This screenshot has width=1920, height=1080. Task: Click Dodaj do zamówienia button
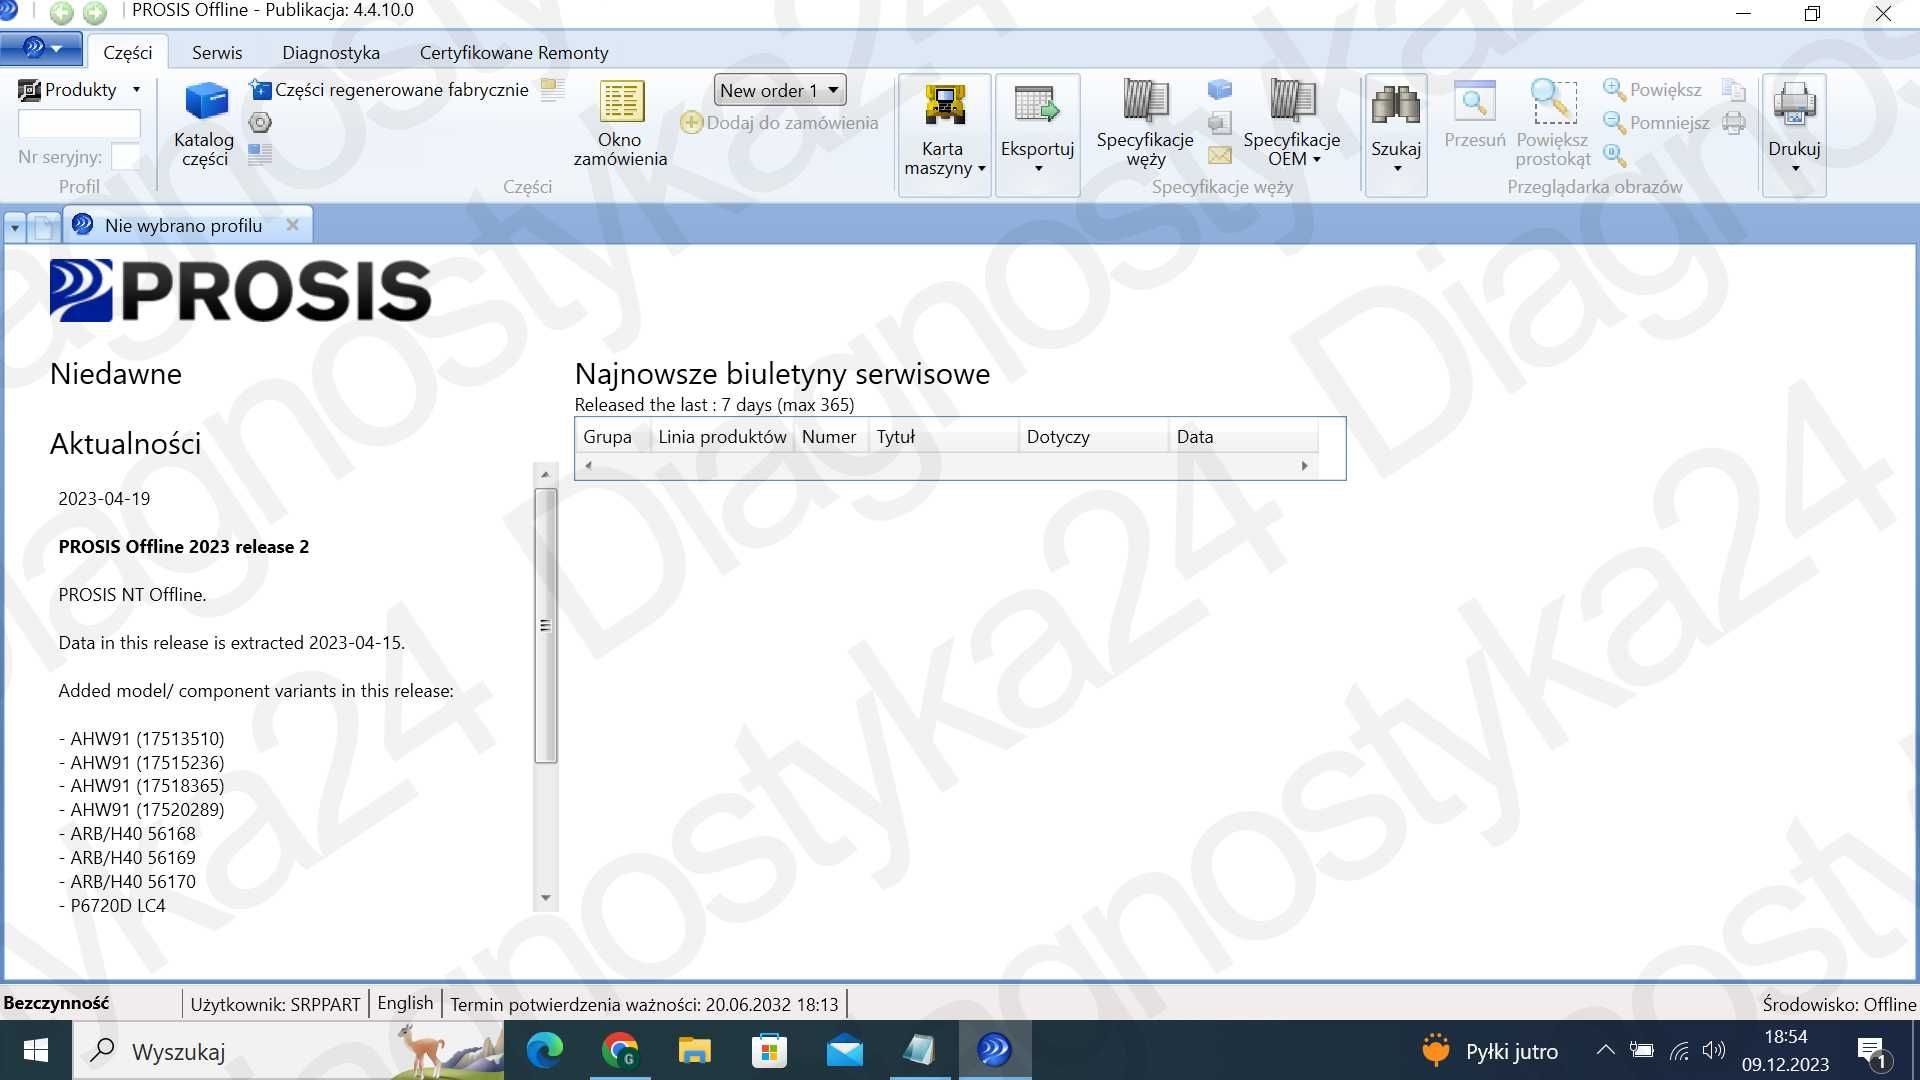click(781, 121)
